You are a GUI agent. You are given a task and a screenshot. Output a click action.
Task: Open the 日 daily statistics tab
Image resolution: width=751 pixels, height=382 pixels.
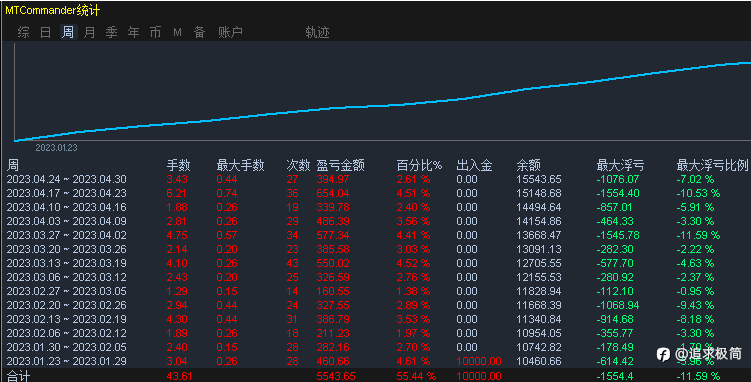tap(46, 32)
